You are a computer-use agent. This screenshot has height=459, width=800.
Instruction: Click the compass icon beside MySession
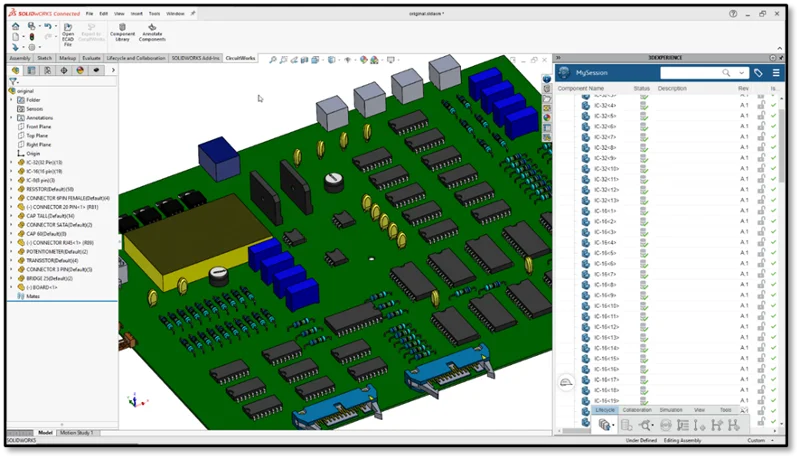[x=565, y=73]
